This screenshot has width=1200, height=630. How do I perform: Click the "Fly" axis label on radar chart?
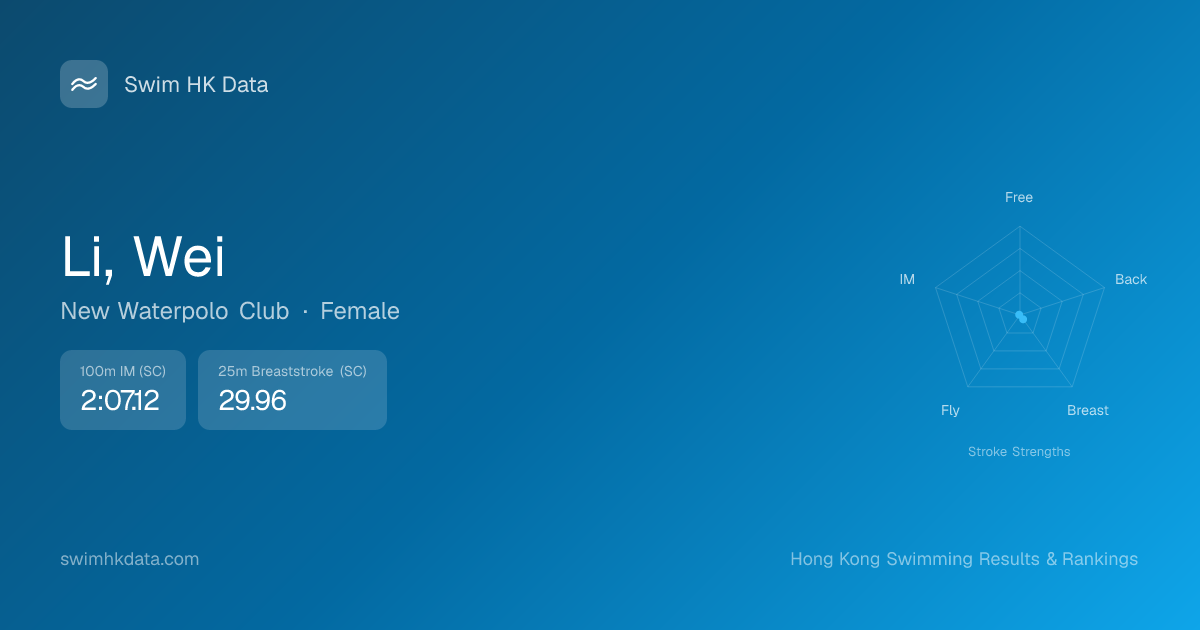coord(950,410)
